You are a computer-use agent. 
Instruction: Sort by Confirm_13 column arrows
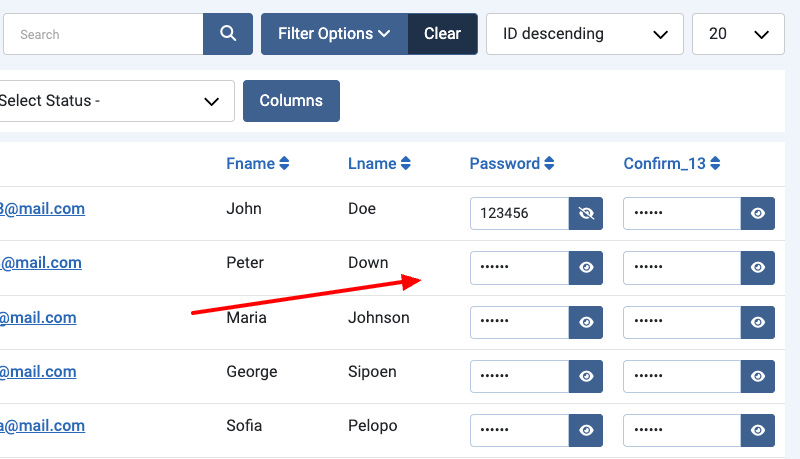pos(715,163)
